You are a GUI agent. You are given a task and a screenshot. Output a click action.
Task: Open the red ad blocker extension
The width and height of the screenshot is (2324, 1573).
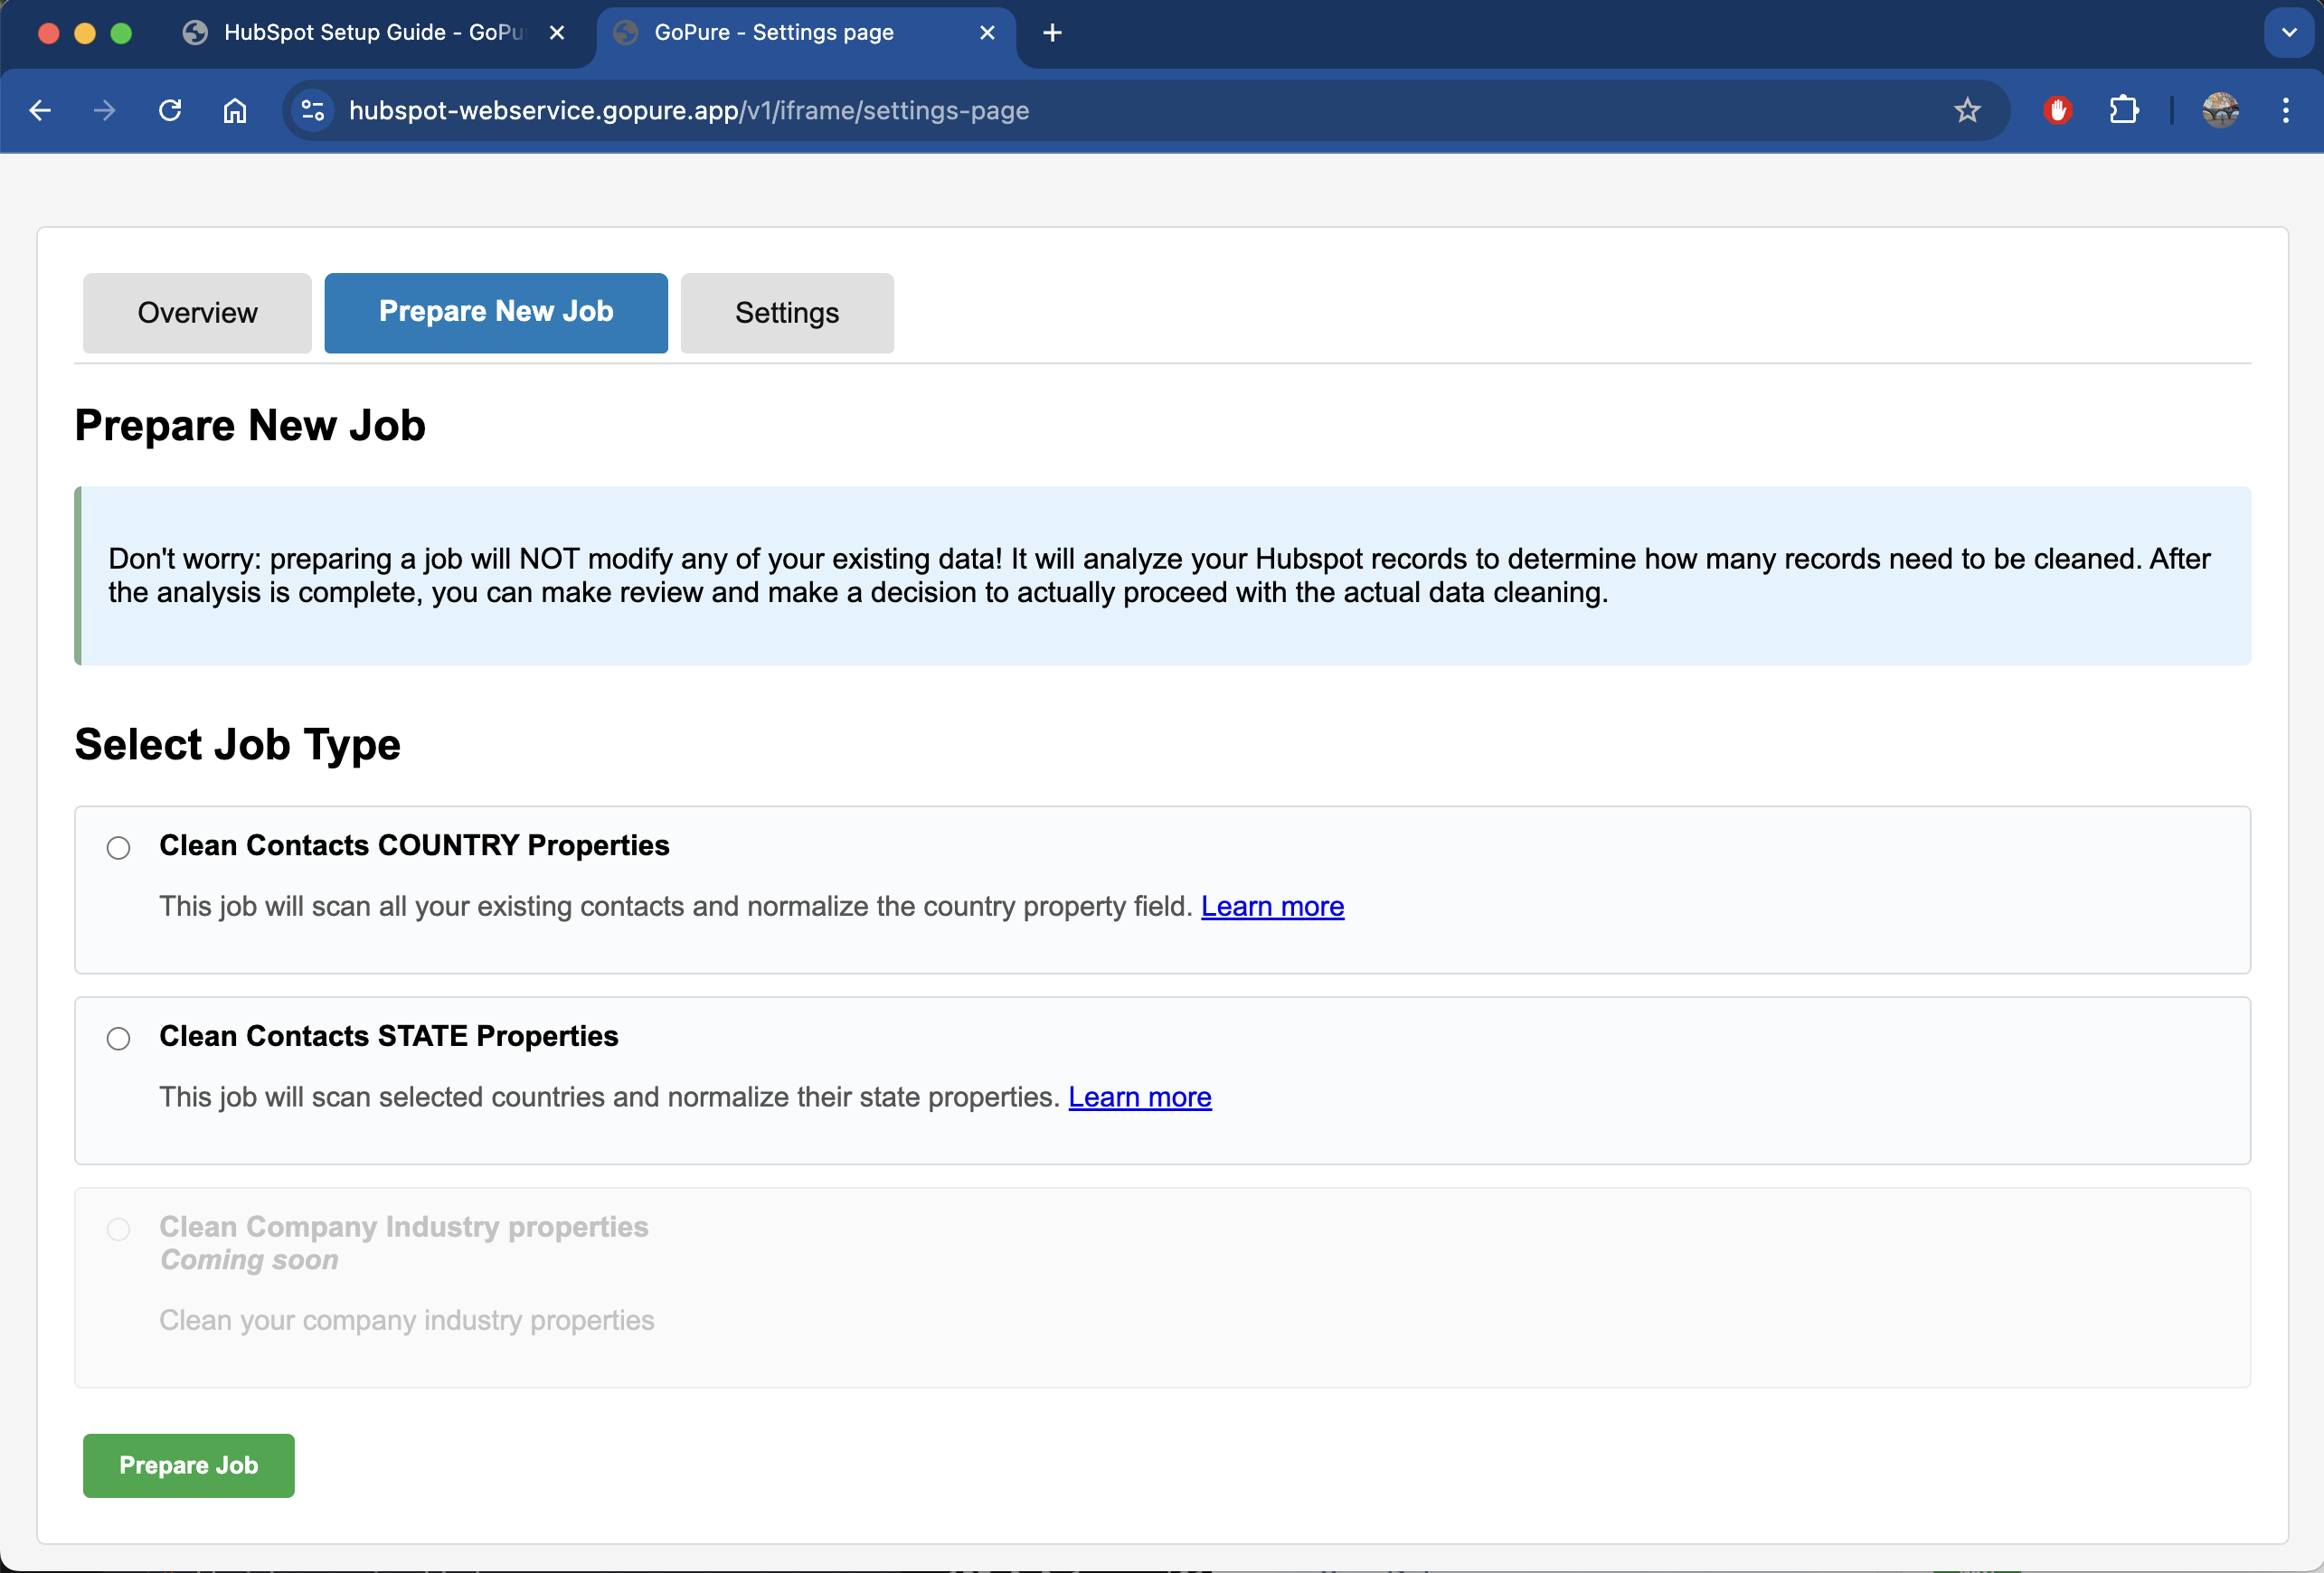[x=2057, y=110]
